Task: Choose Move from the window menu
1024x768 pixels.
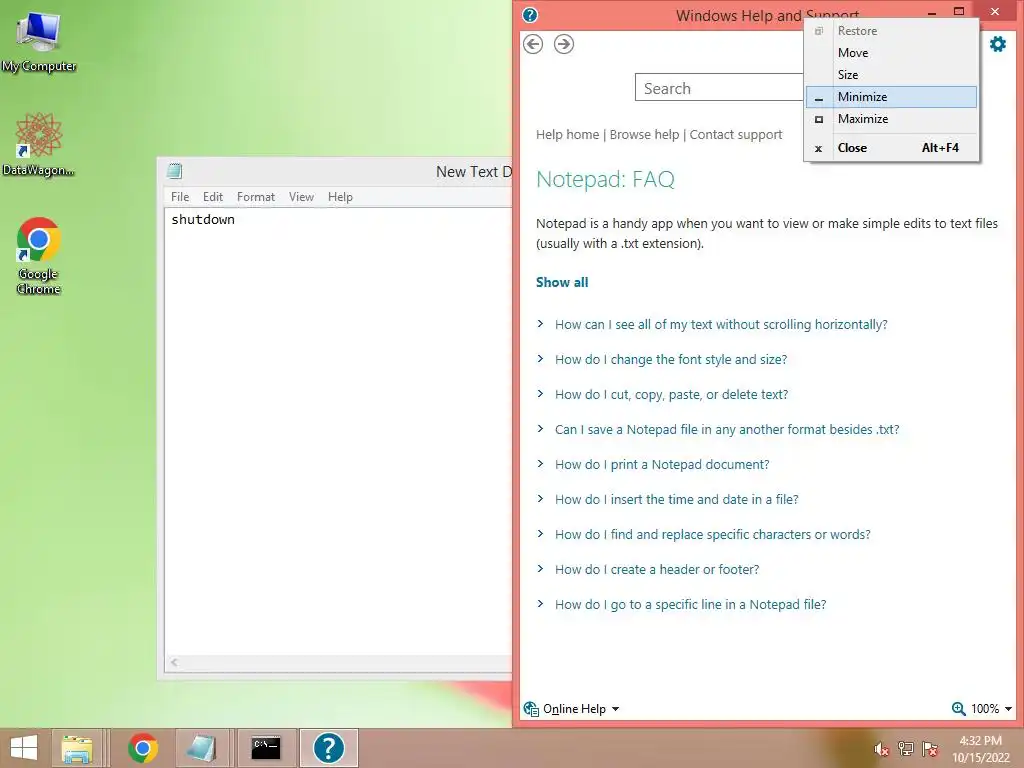Action: click(x=891, y=53)
